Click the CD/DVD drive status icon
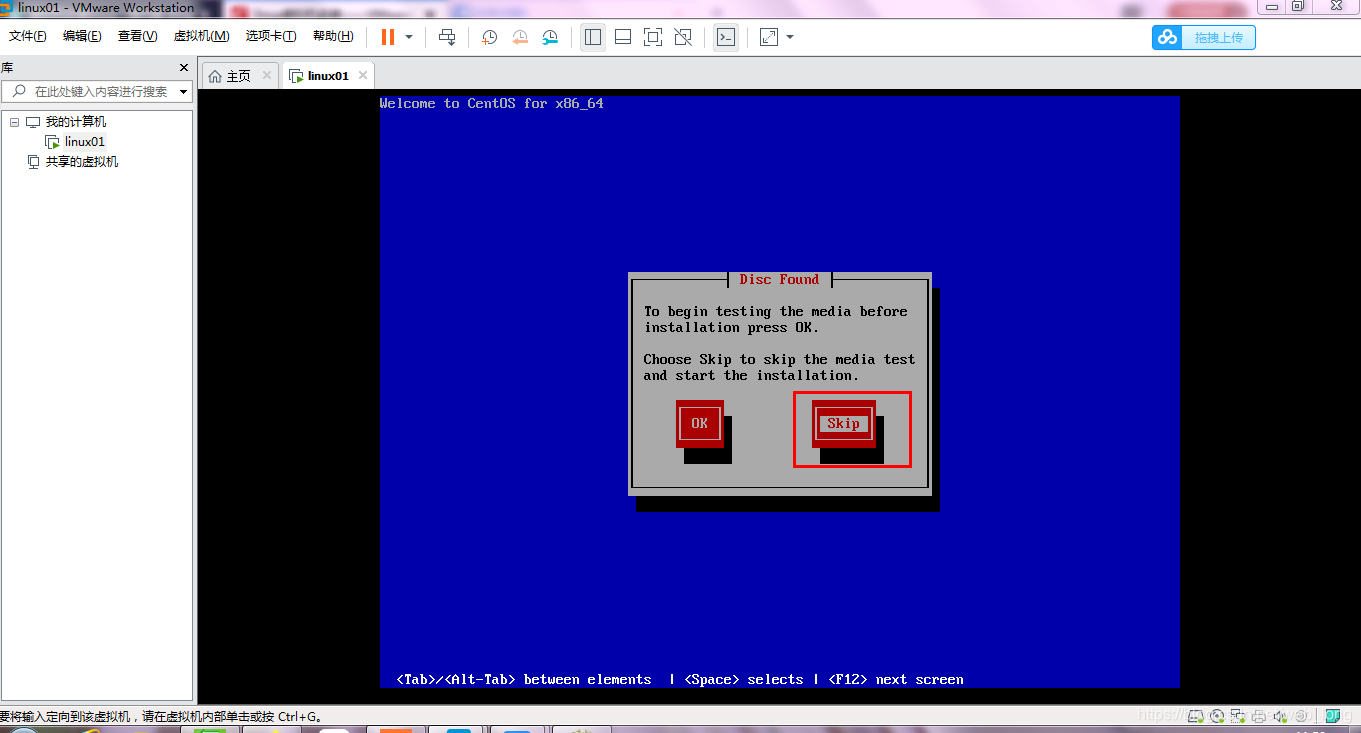1361x733 pixels. tap(1217, 716)
